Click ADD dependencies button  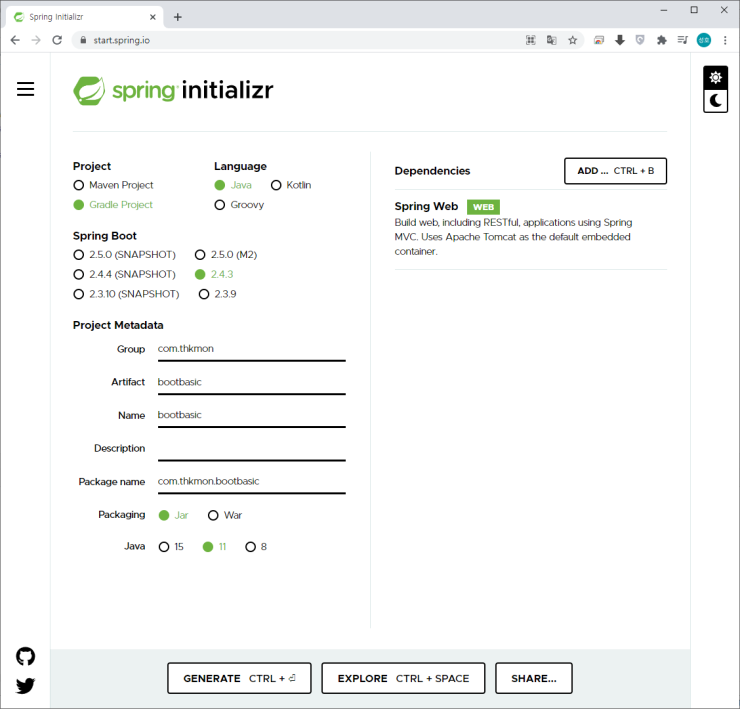click(615, 171)
